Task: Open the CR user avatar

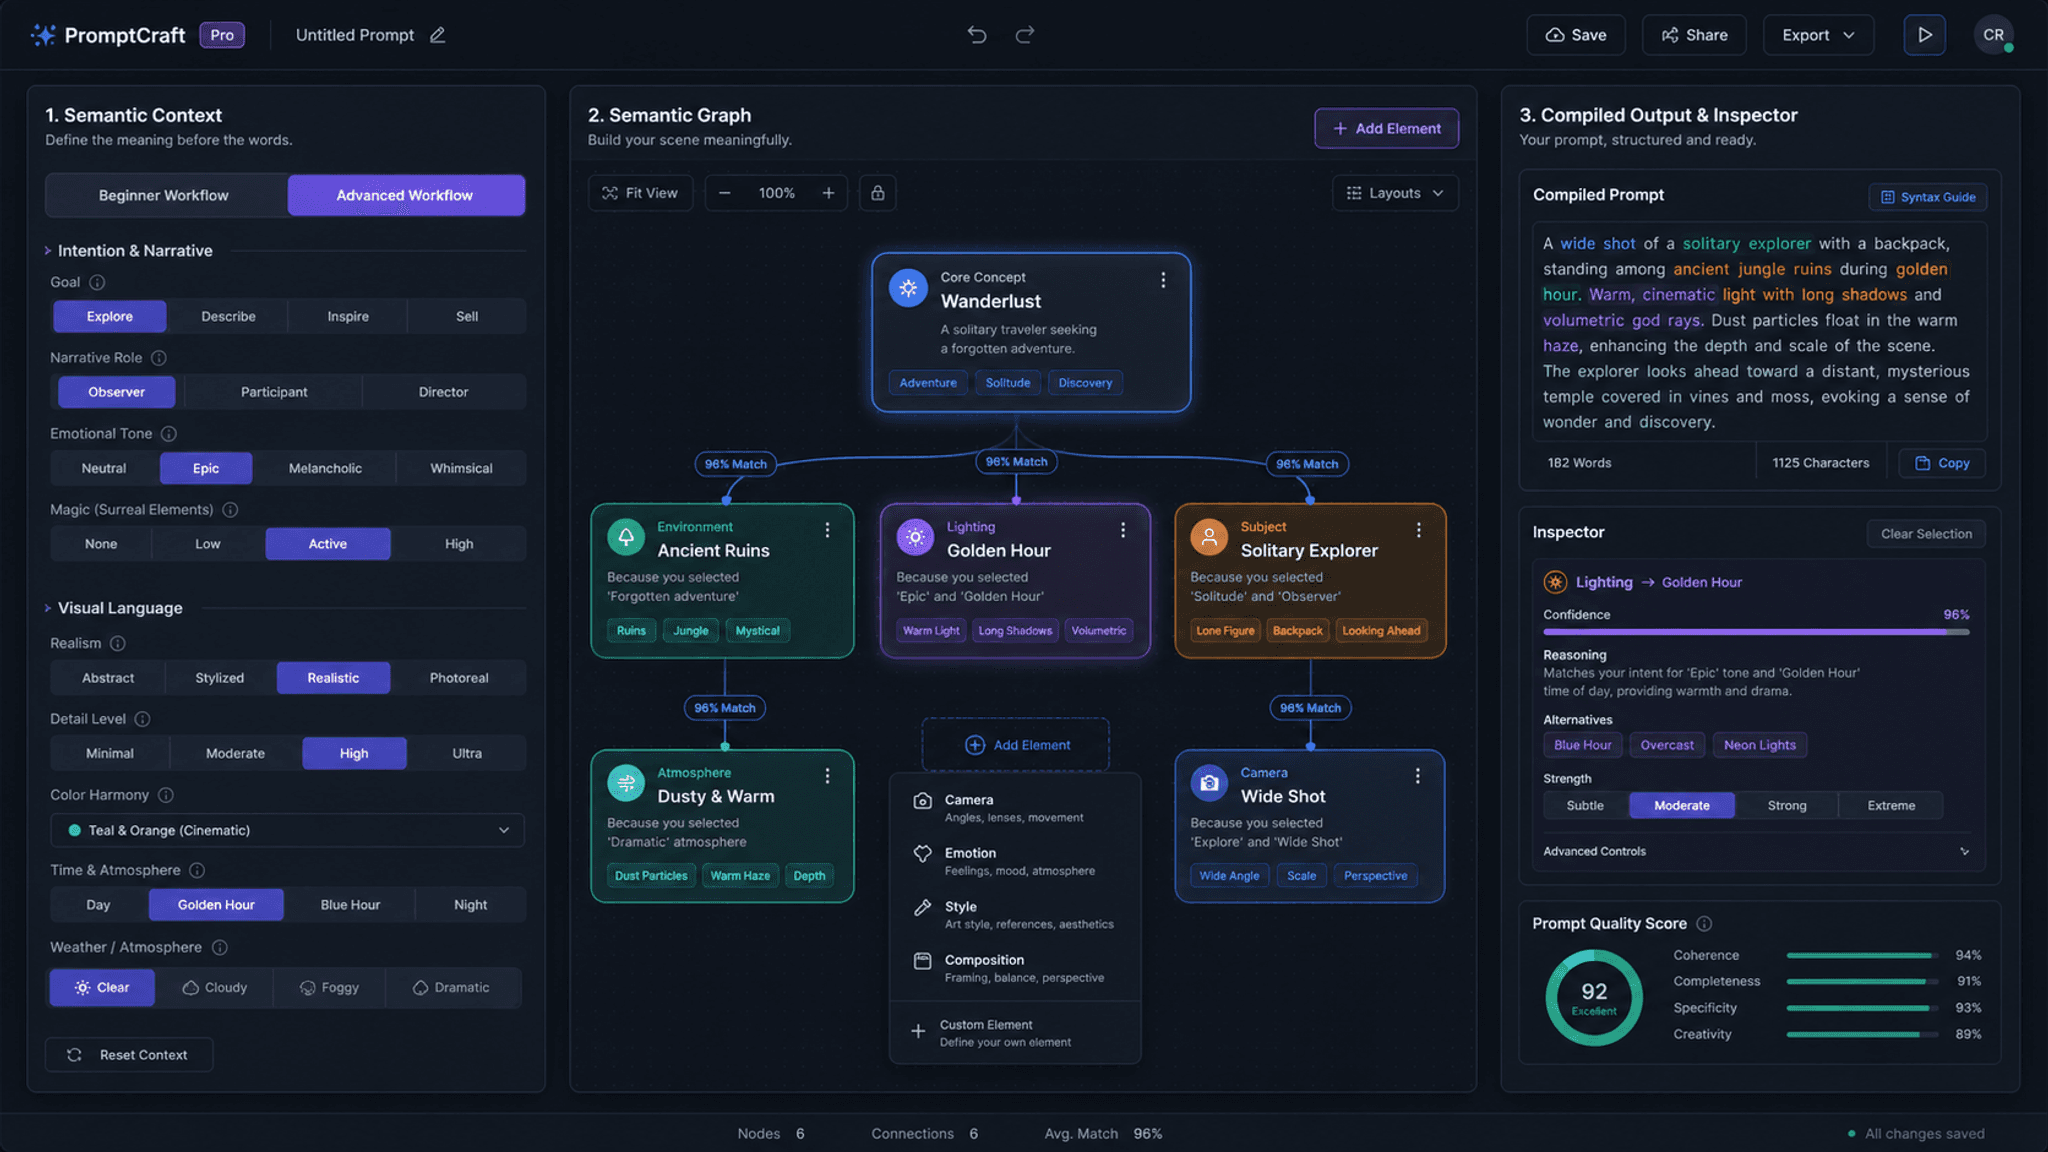Action: coord(1993,35)
